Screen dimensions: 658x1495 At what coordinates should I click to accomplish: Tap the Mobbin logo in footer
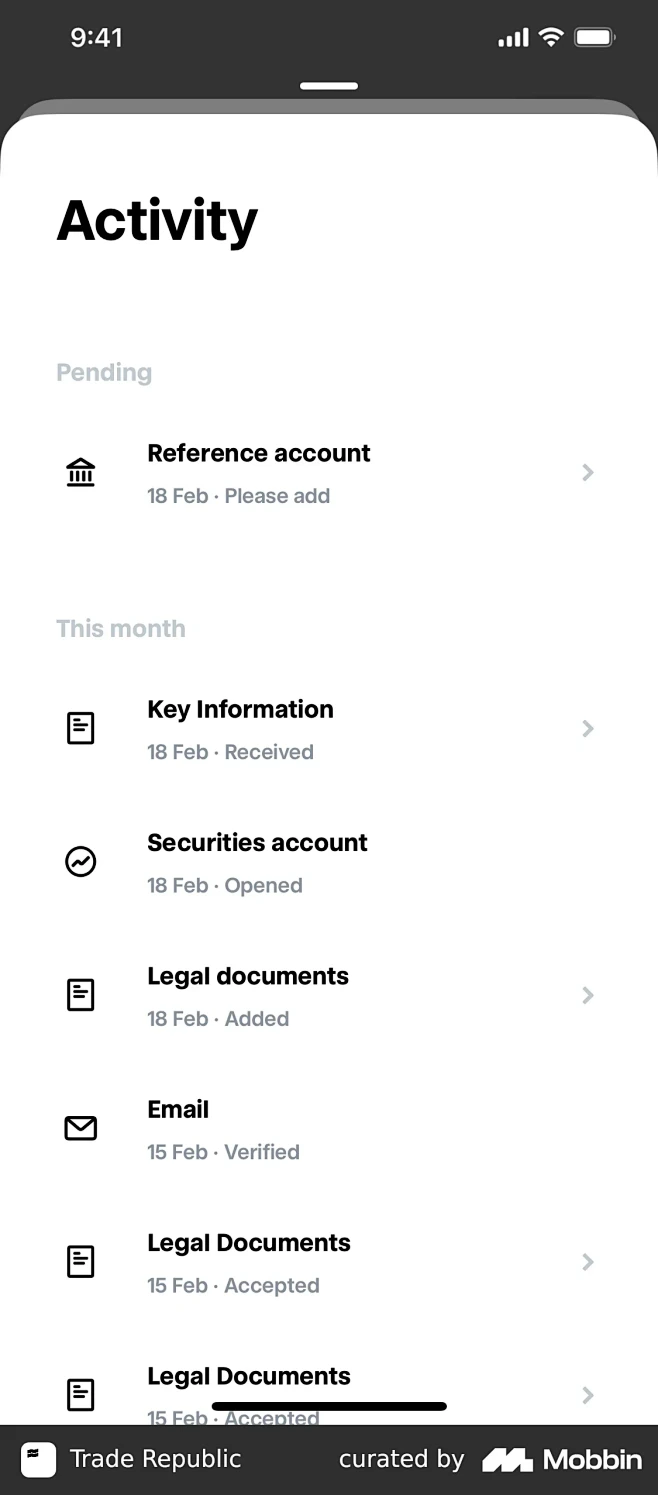coord(562,1460)
